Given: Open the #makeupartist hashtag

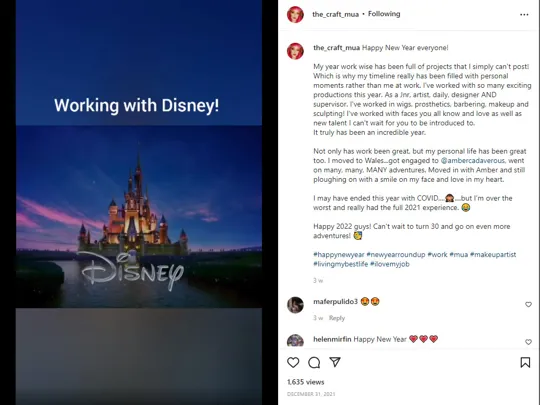Looking at the screenshot, I should click(493, 255).
